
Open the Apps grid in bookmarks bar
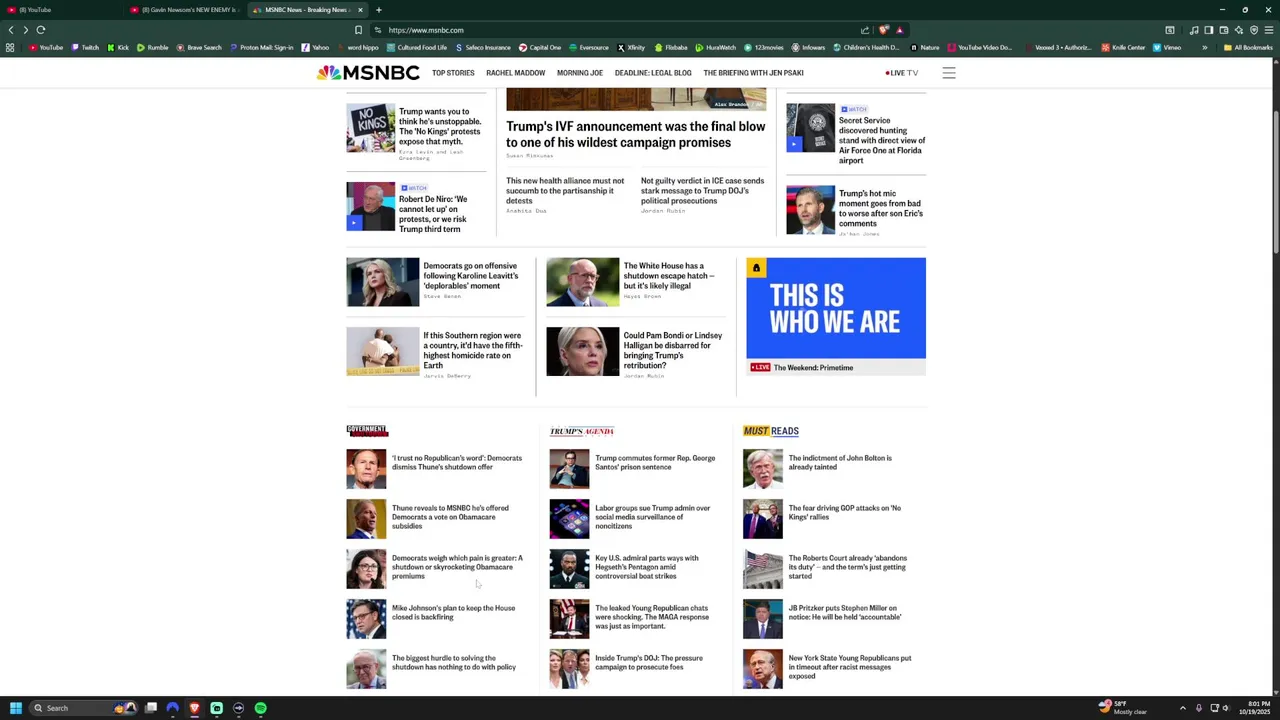(x=10, y=47)
